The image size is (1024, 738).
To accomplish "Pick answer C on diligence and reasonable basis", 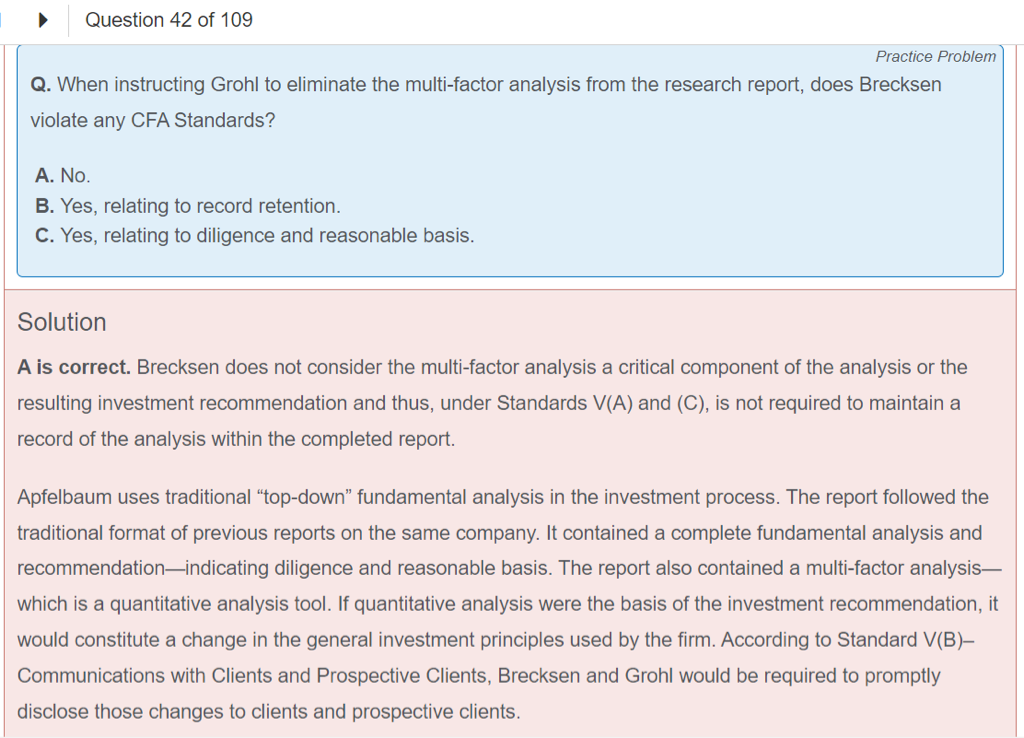I will [x=255, y=236].
